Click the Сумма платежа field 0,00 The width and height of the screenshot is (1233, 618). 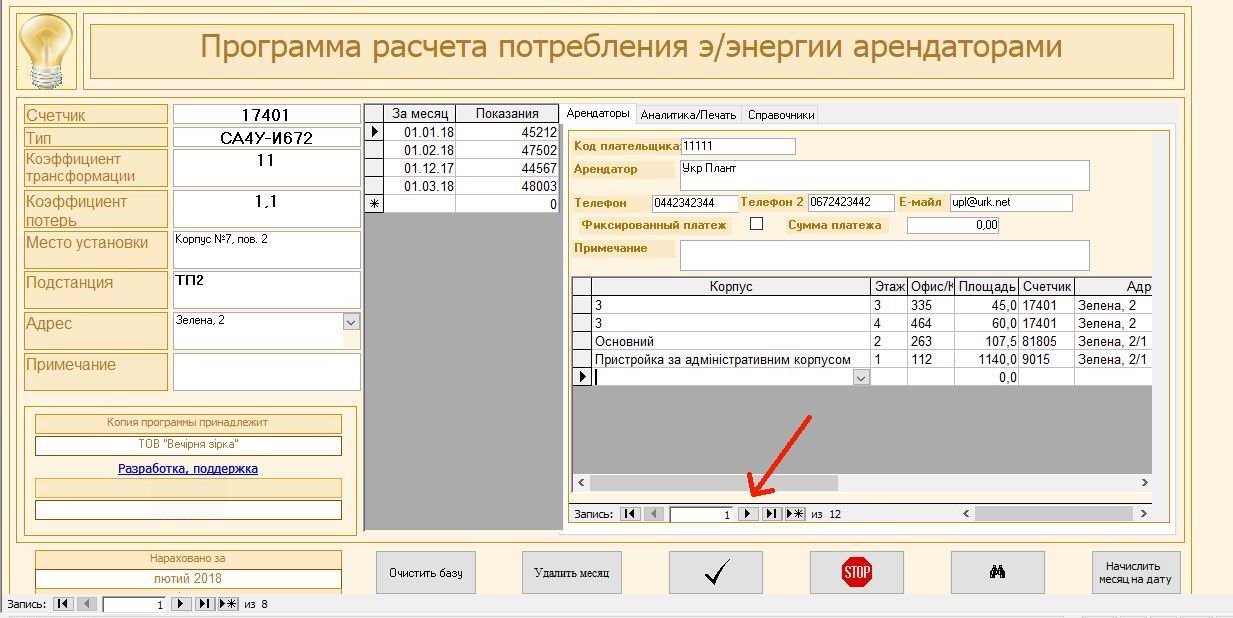tap(953, 225)
